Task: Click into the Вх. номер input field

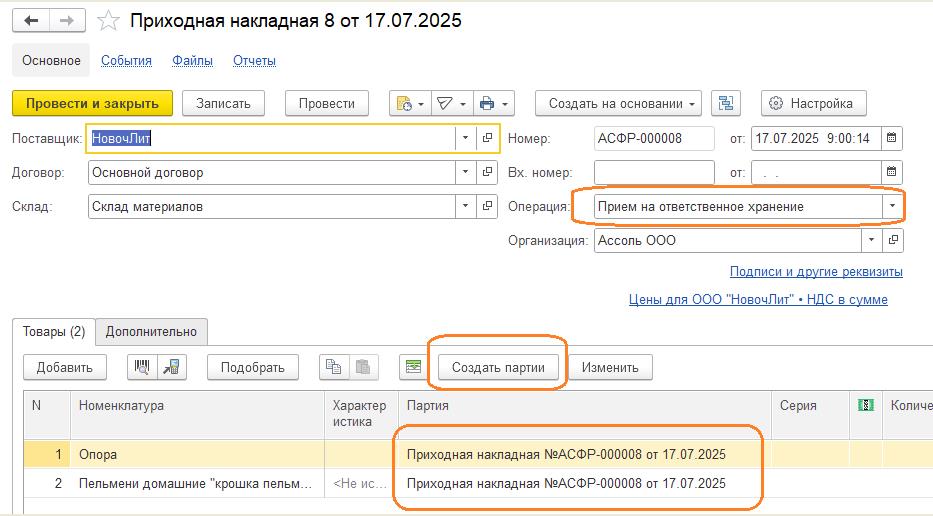Action: click(x=654, y=173)
